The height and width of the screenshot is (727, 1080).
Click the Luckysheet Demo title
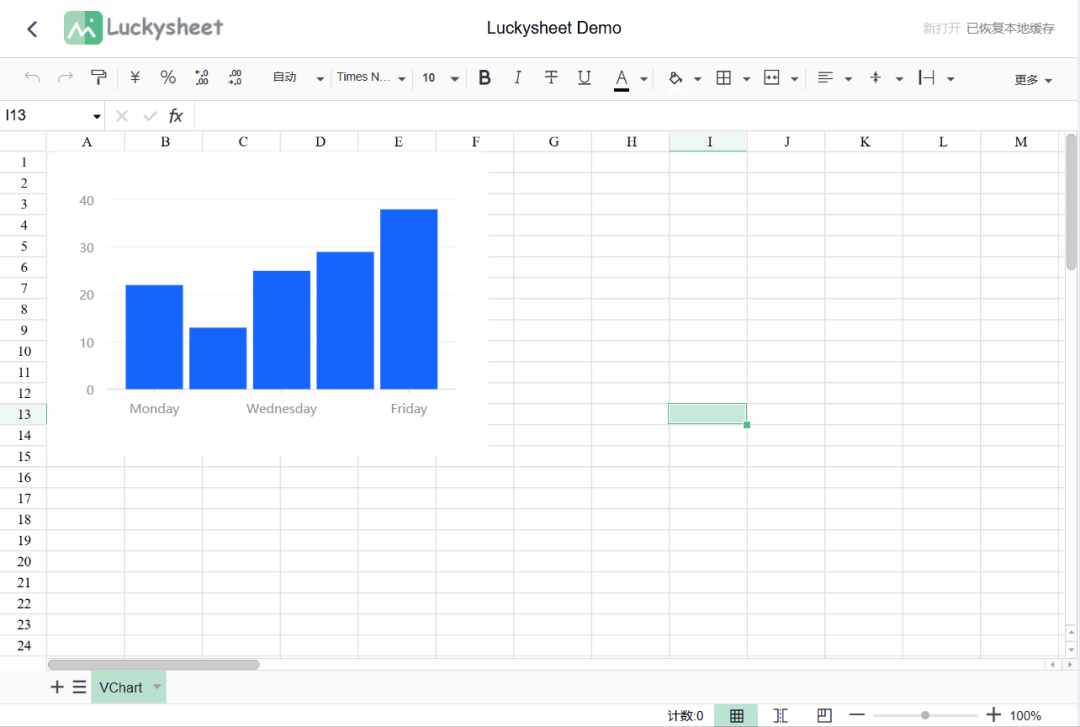click(x=554, y=28)
